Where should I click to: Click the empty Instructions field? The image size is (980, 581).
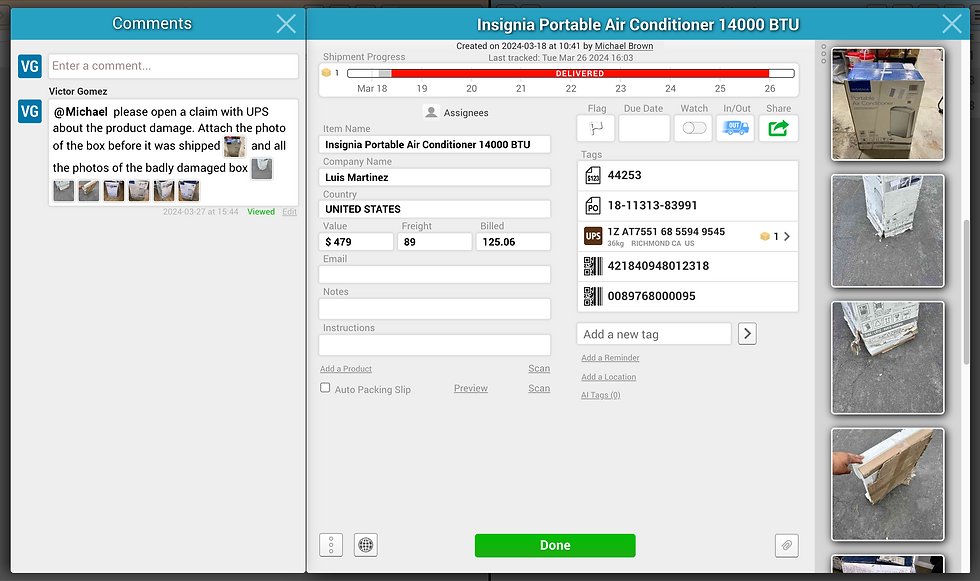(x=434, y=345)
